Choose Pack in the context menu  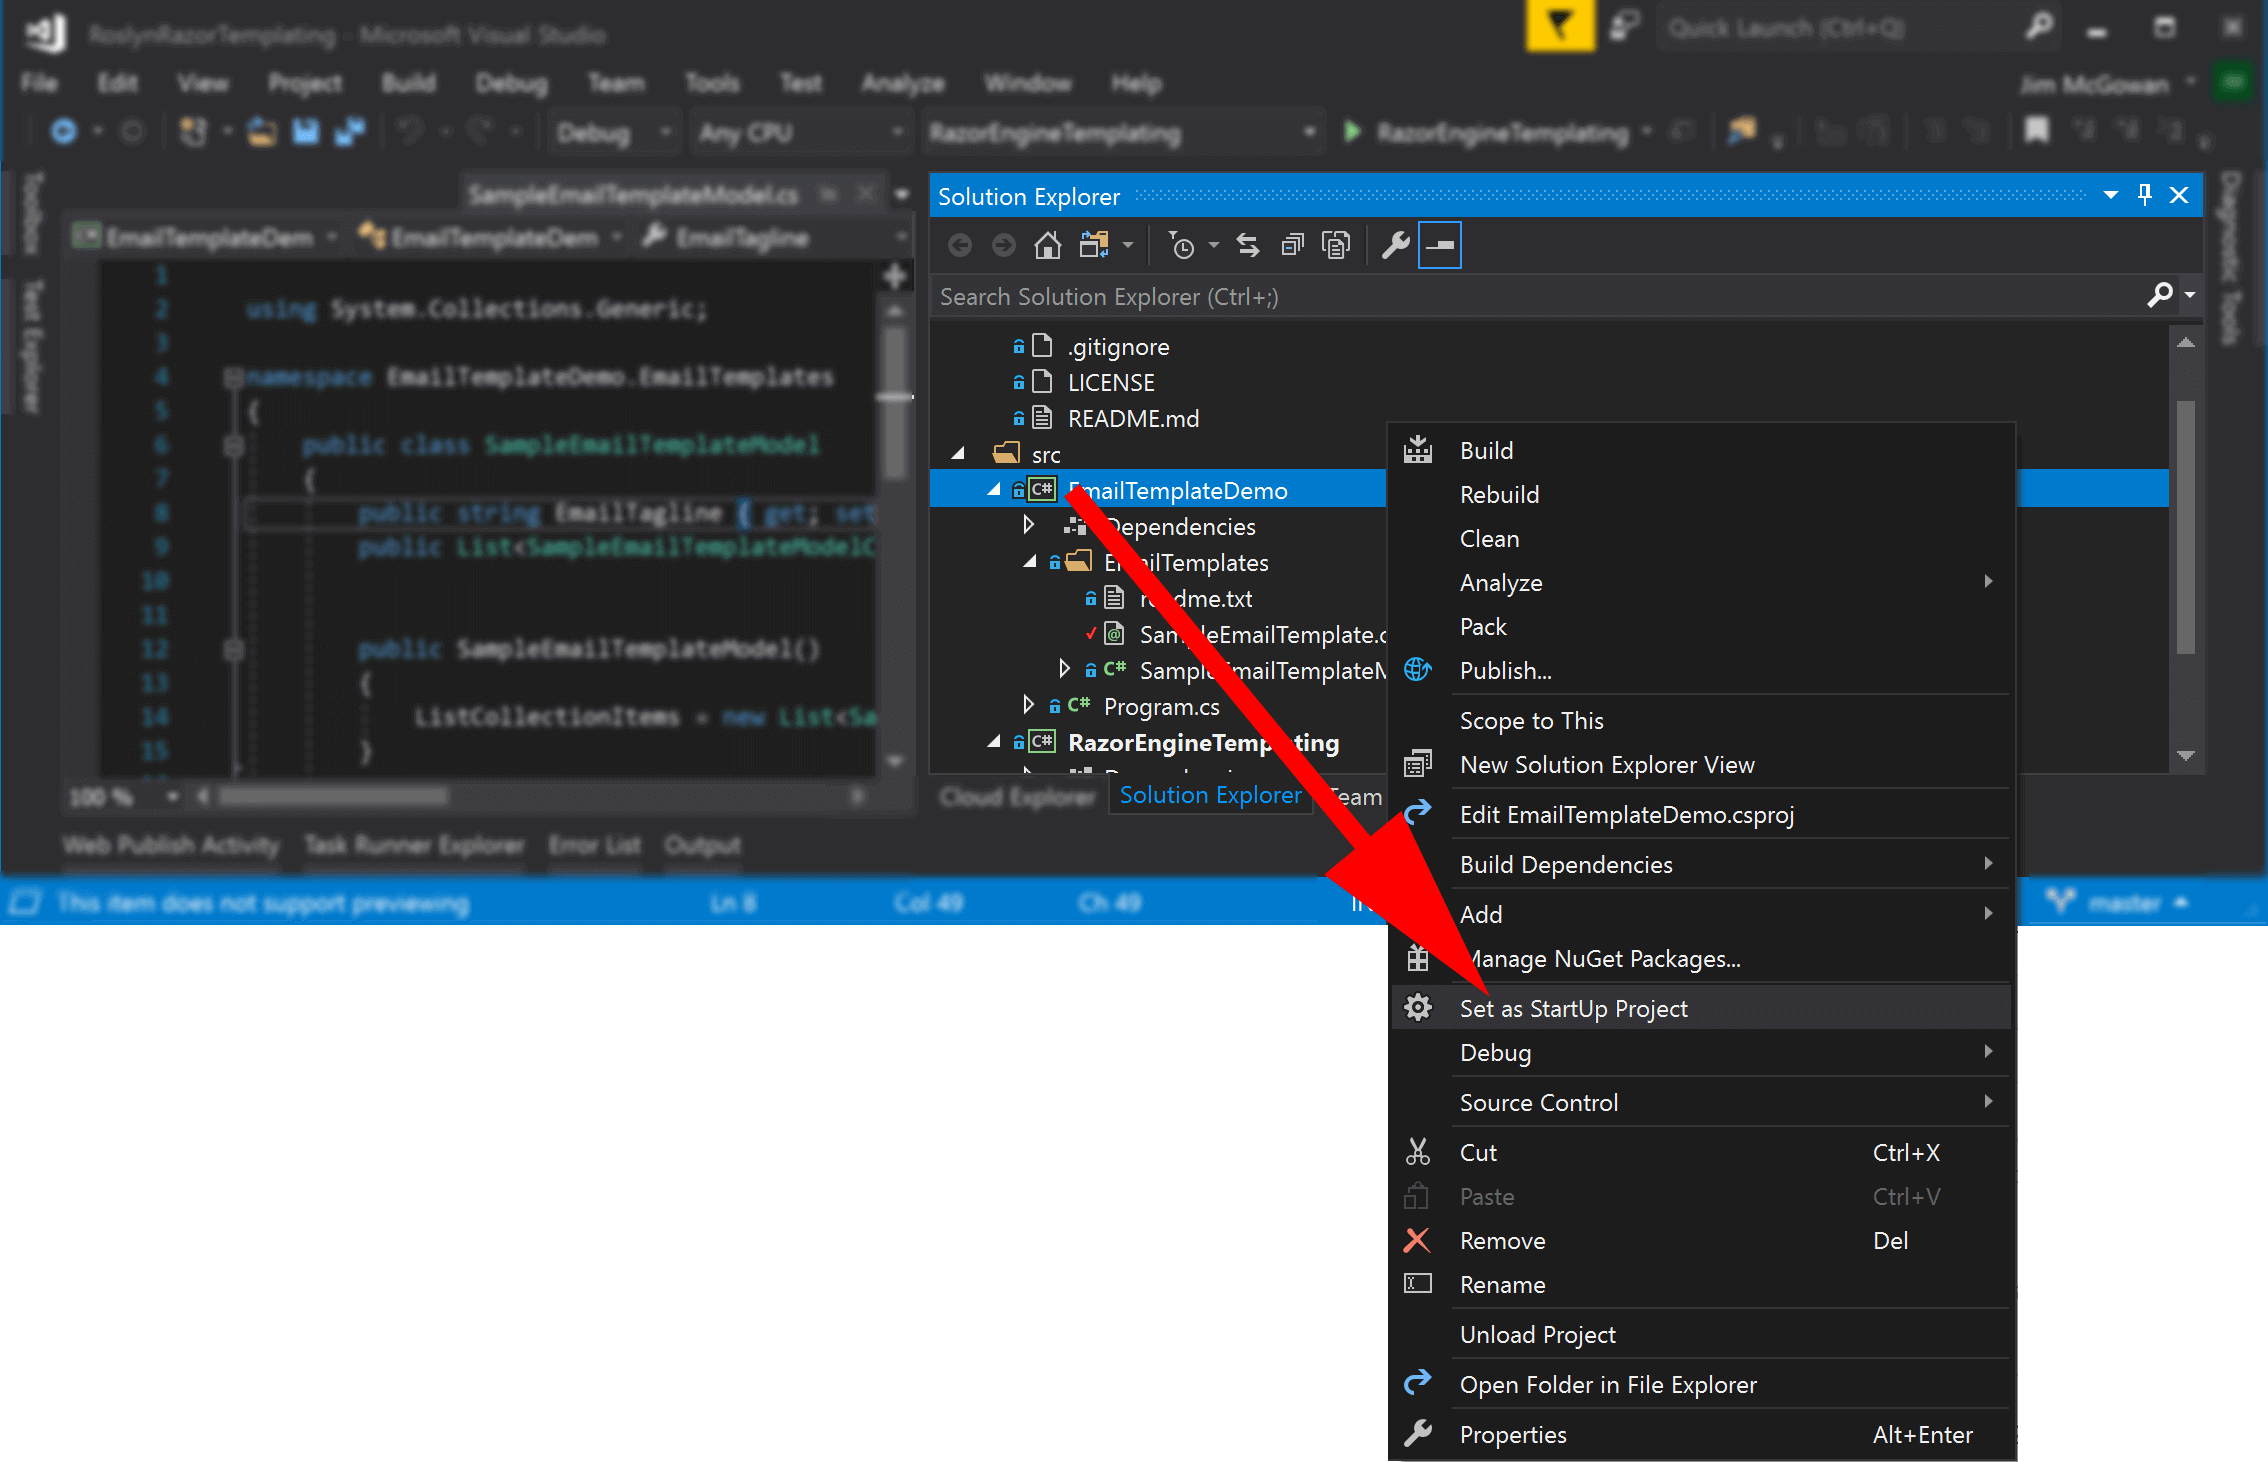coord(1701,627)
